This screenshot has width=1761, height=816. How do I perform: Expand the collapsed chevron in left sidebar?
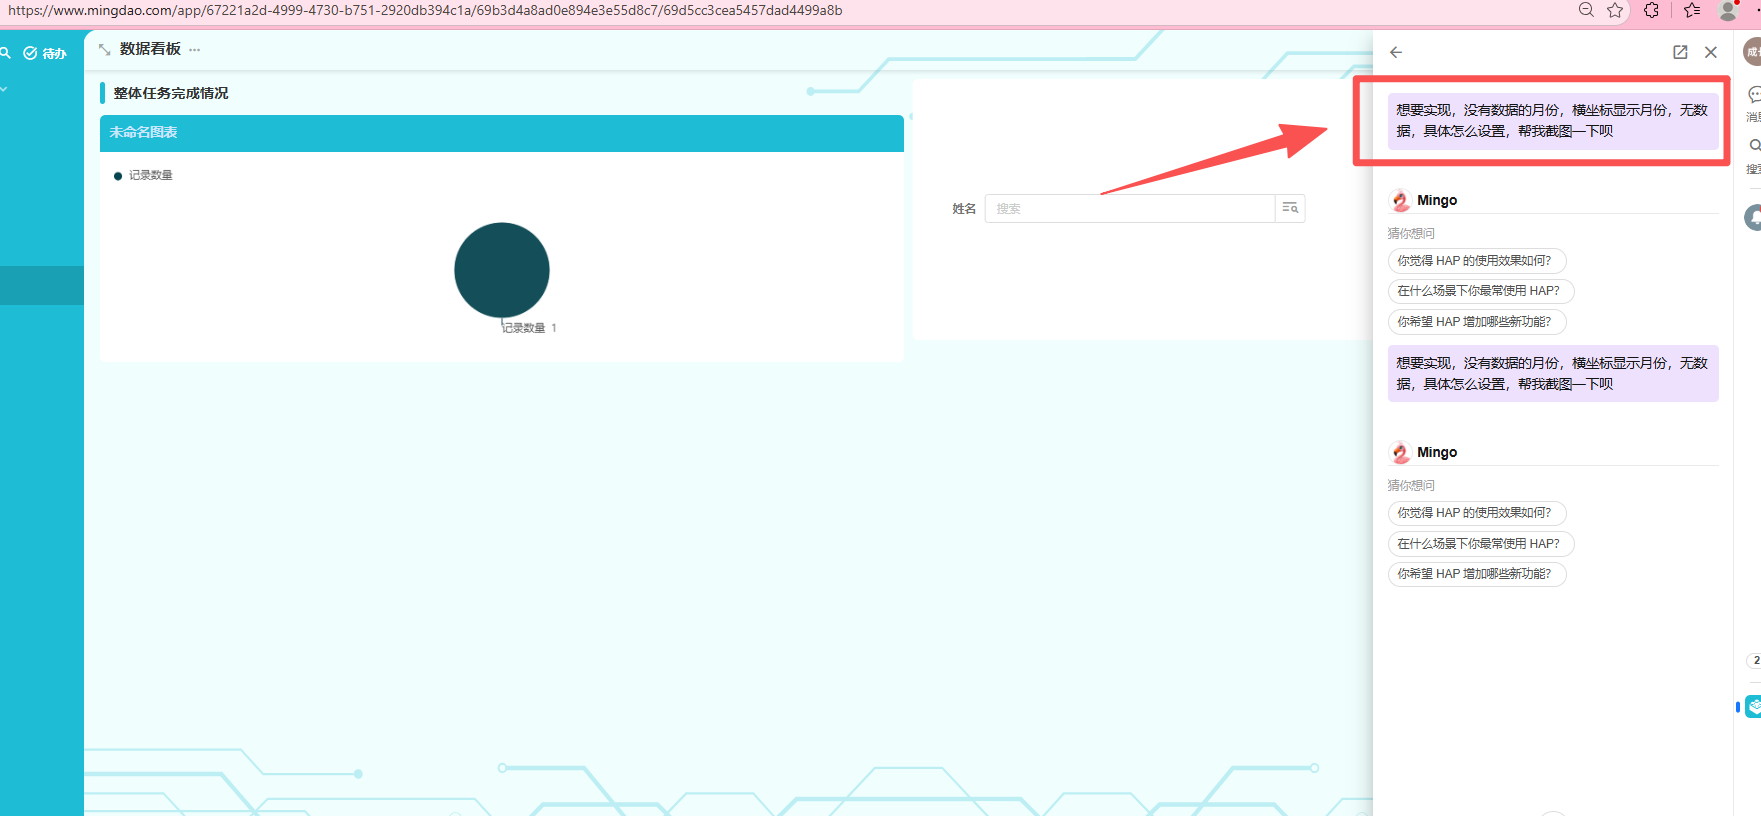click(4, 89)
